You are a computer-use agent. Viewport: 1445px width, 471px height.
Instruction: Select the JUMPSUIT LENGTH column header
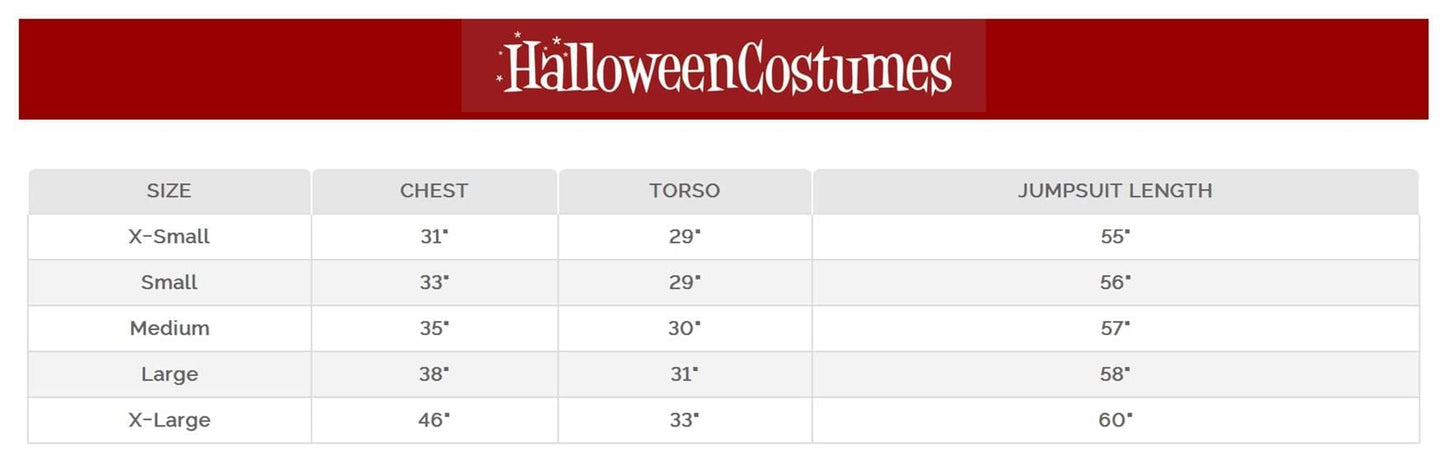click(1115, 191)
